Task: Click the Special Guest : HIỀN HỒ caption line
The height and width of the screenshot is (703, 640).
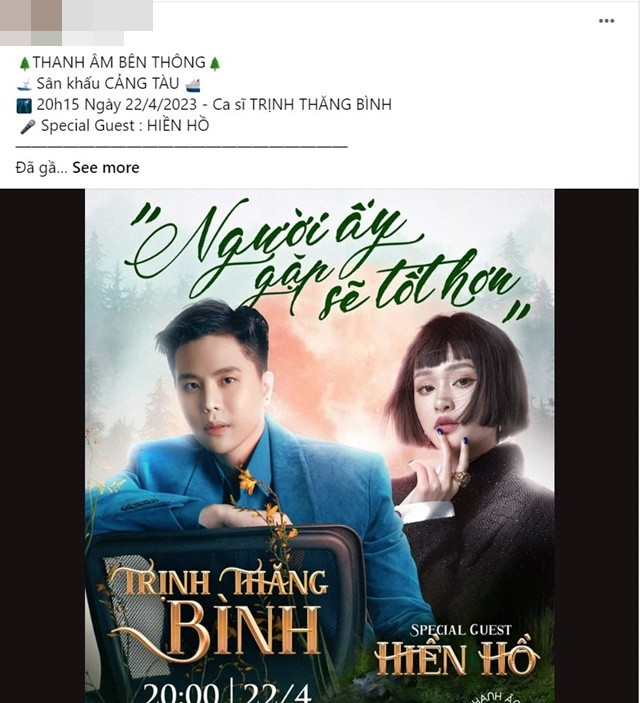Action: click(x=125, y=126)
